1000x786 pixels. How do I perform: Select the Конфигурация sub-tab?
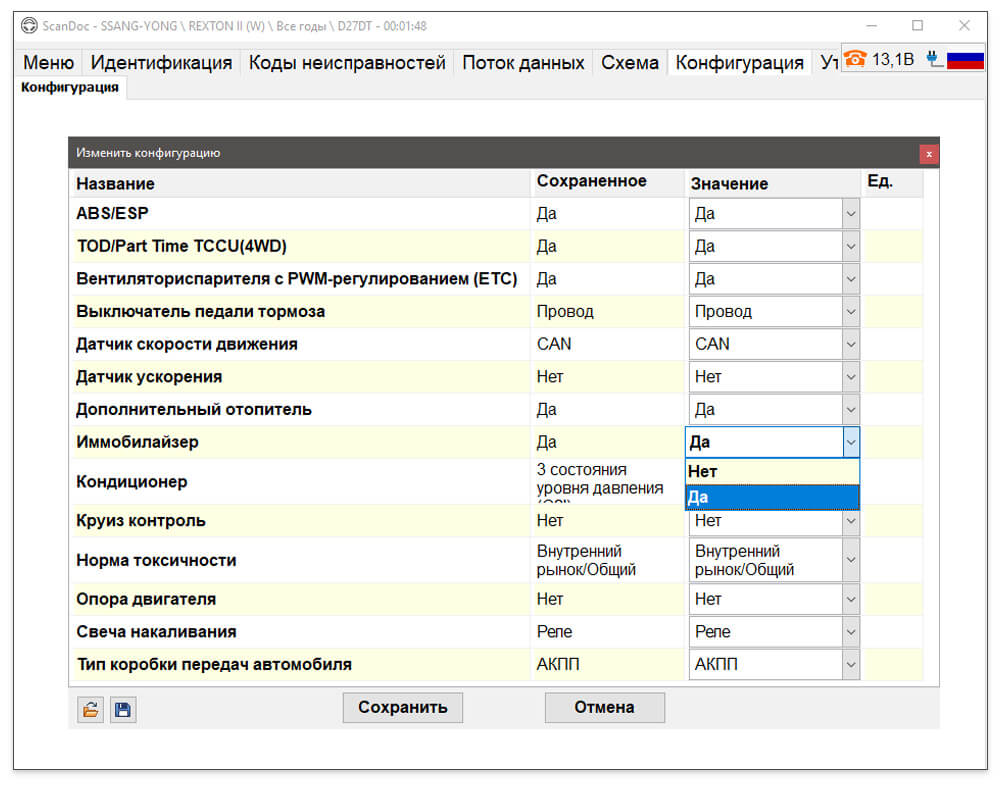tap(70, 87)
